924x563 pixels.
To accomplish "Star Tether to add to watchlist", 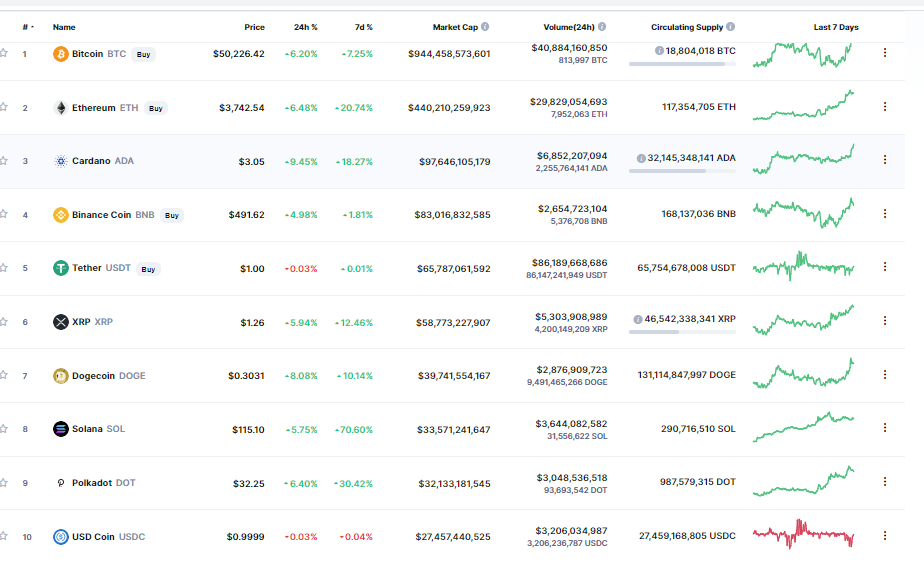I will pos(4,268).
